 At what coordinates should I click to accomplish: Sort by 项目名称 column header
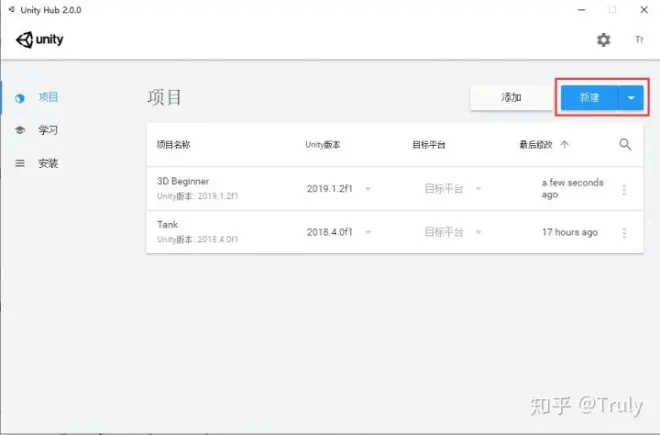click(x=173, y=145)
